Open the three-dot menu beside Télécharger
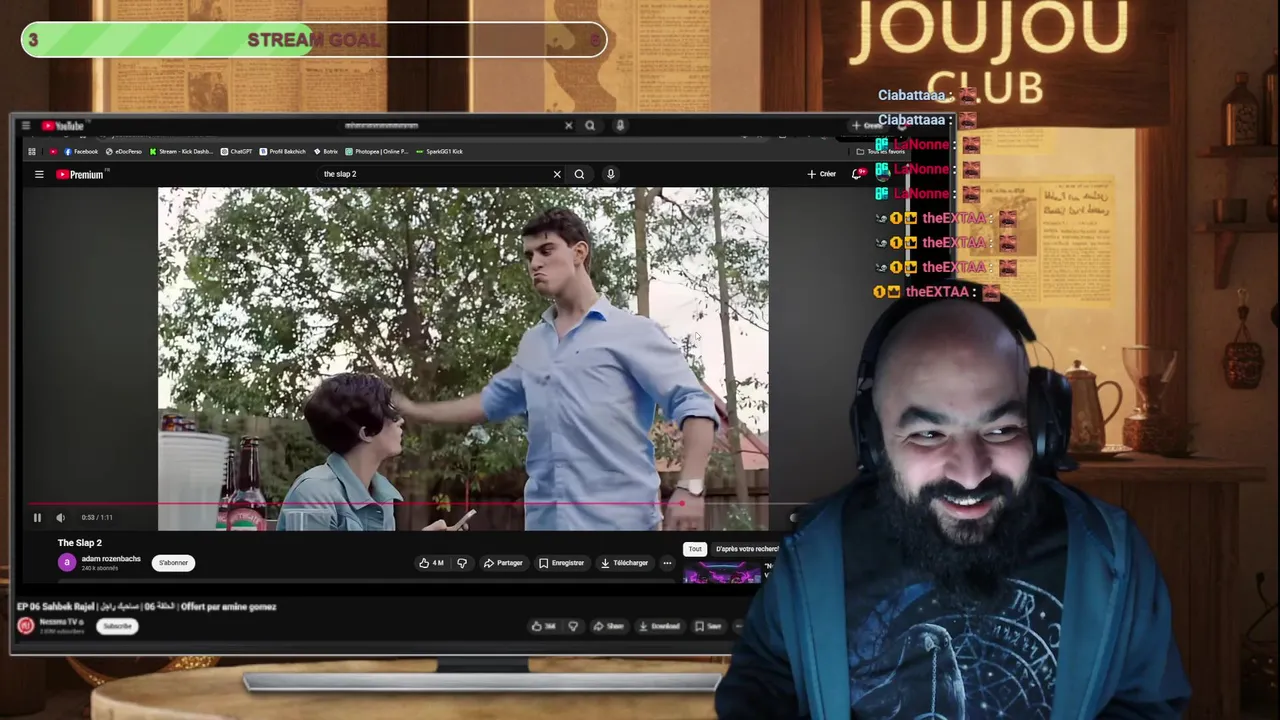 (x=667, y=563)
